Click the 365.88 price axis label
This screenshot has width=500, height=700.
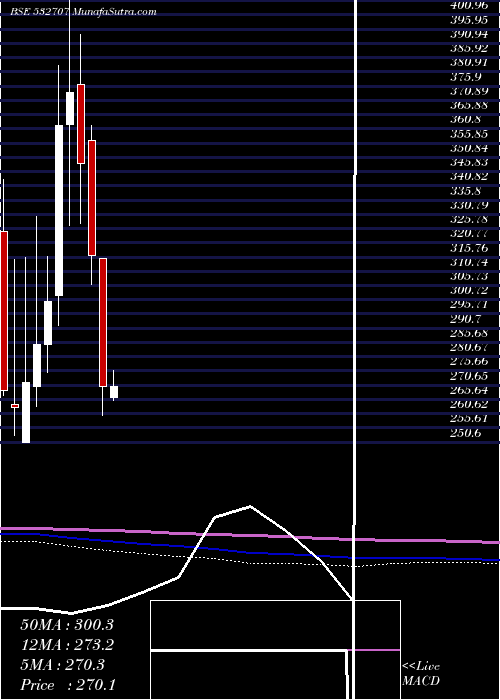coord(470,105)
